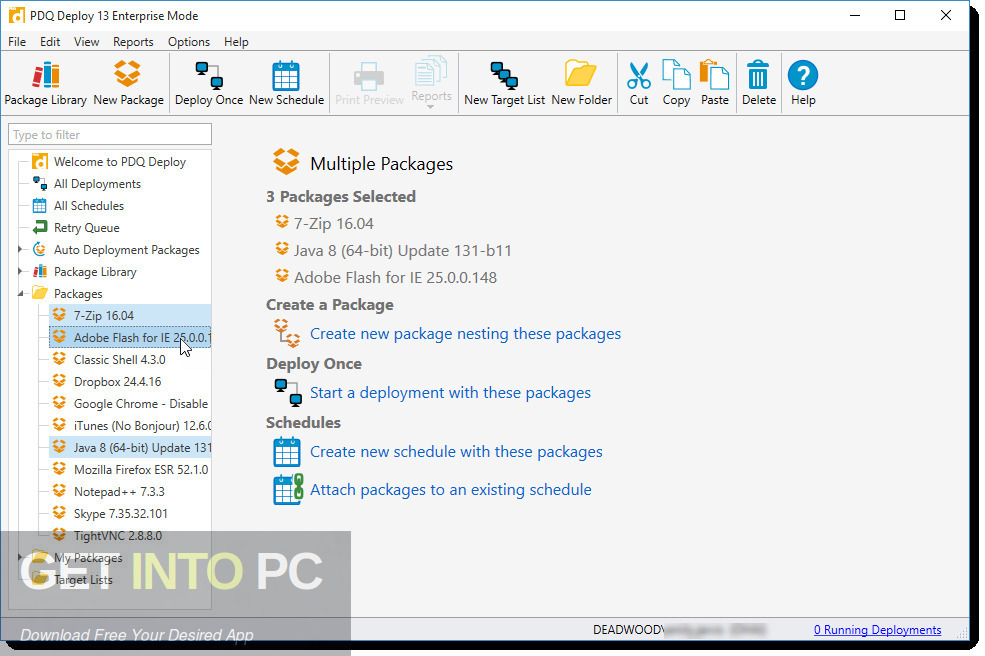Image resolution: width=985 pixels, height=656 pixels.
Task: Open the Edit menu
Action: (x=50, y=41)
